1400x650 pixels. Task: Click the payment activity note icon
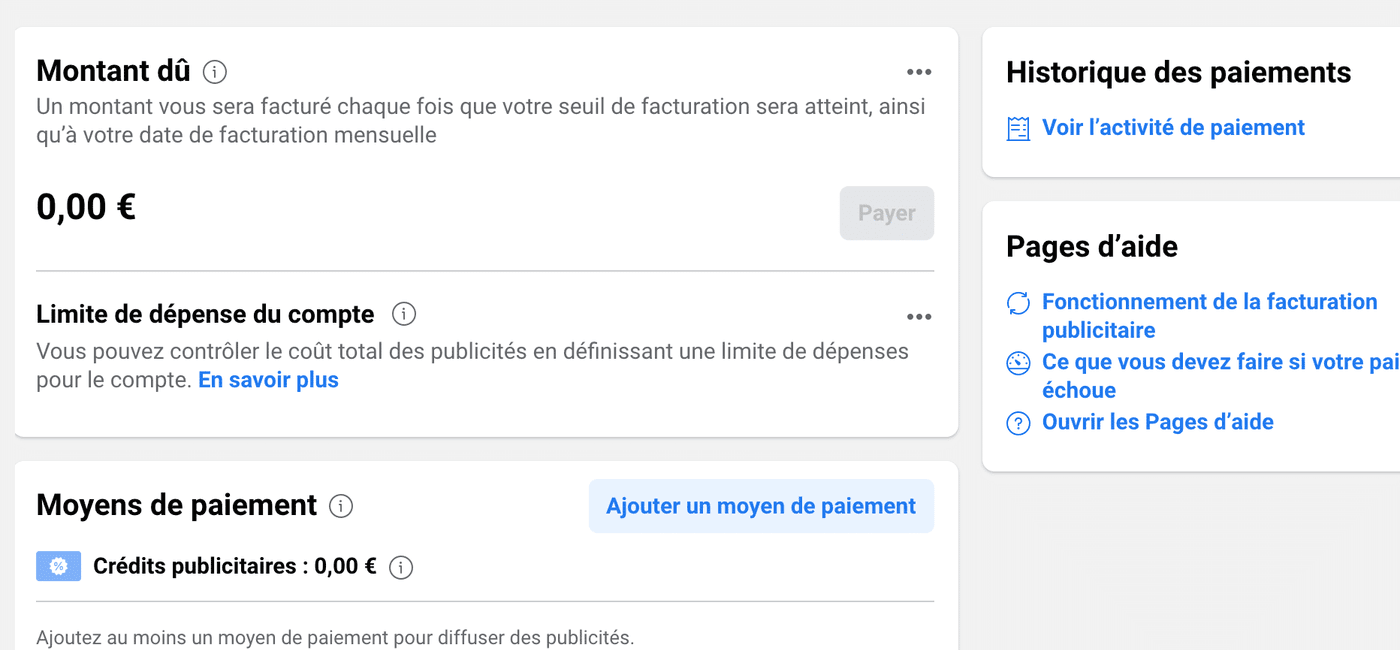point(1017,128)
